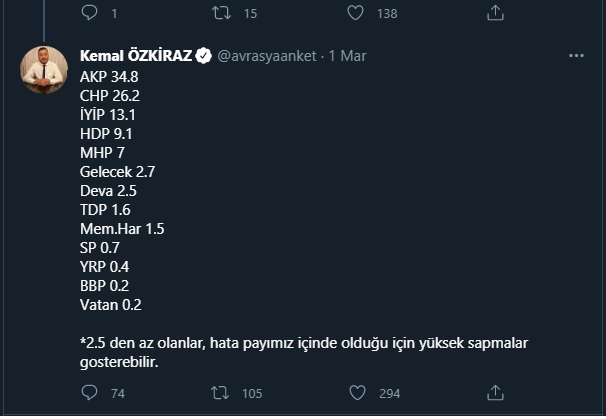Click Kemal ÖZKİRAZ's profile picture
The height and width of the screenshot is (419, 606).
(x=43, y=70)
